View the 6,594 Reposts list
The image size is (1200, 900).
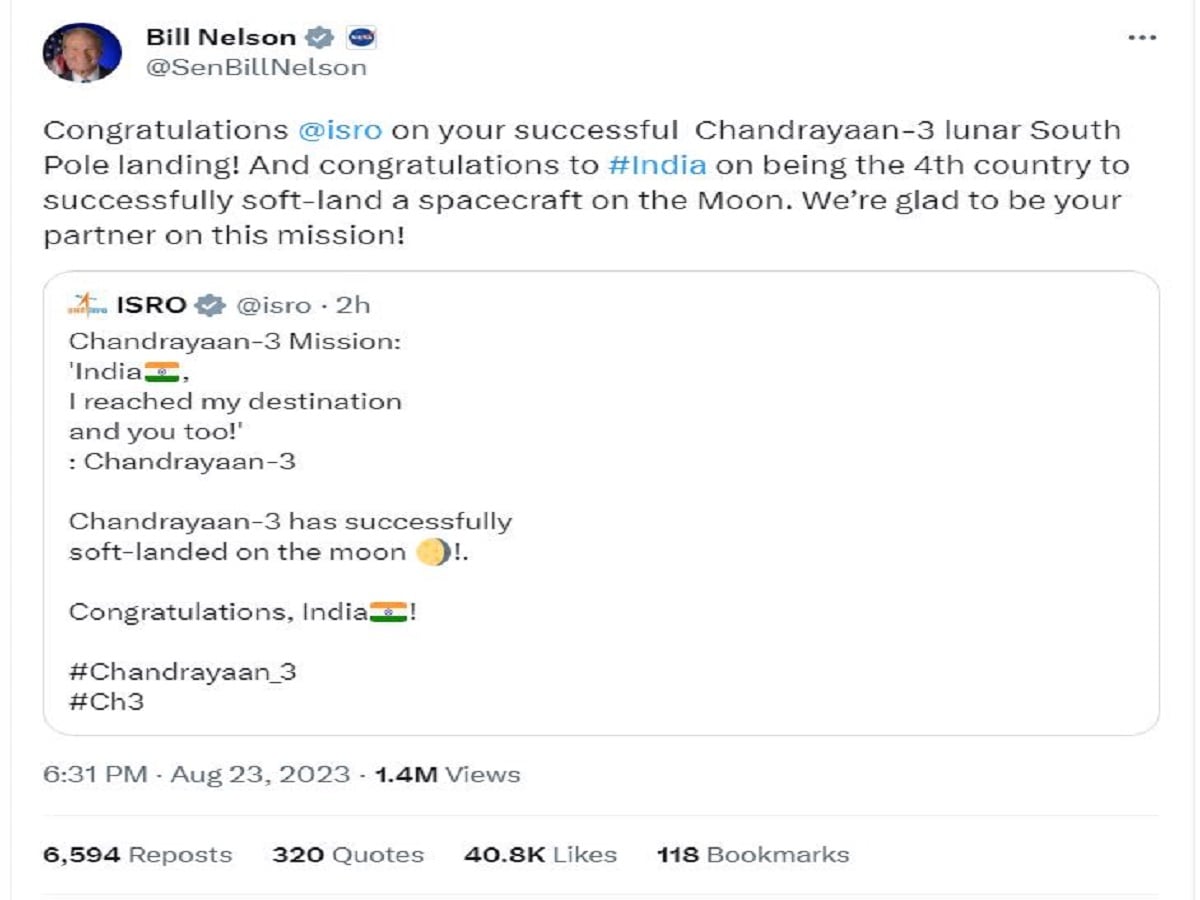click(137, 855)
